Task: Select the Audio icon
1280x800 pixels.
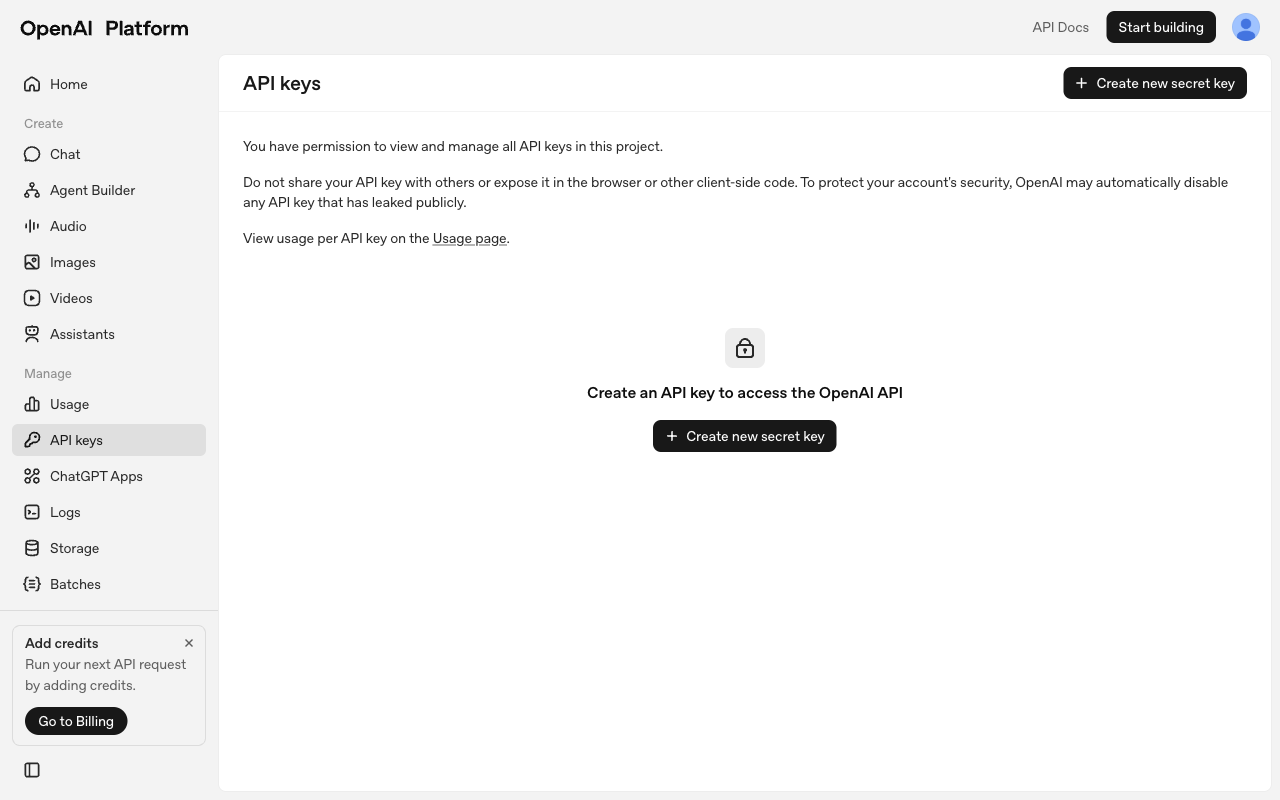Action: pyautogui.click(x=32, y=226)
